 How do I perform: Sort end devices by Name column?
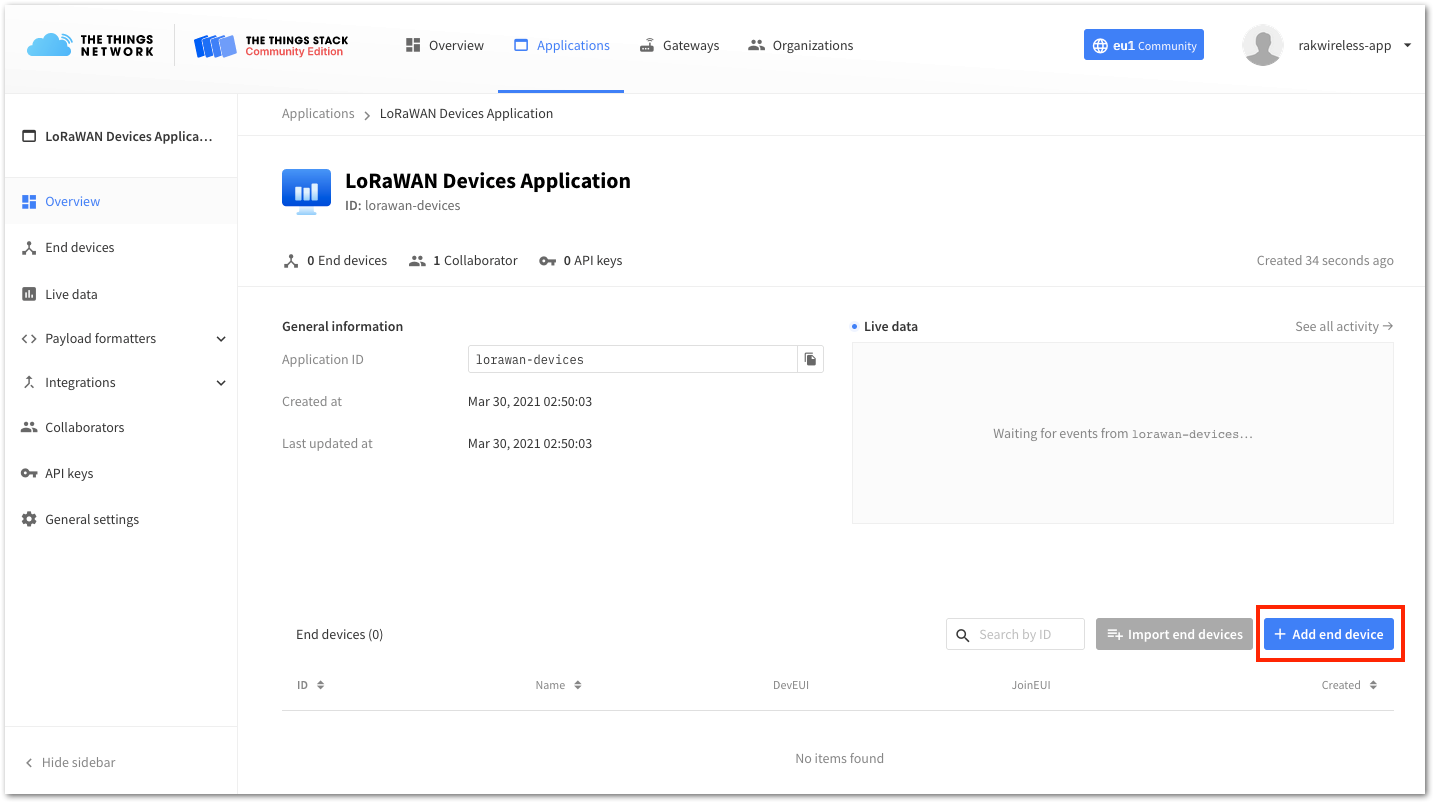point(558,685)
